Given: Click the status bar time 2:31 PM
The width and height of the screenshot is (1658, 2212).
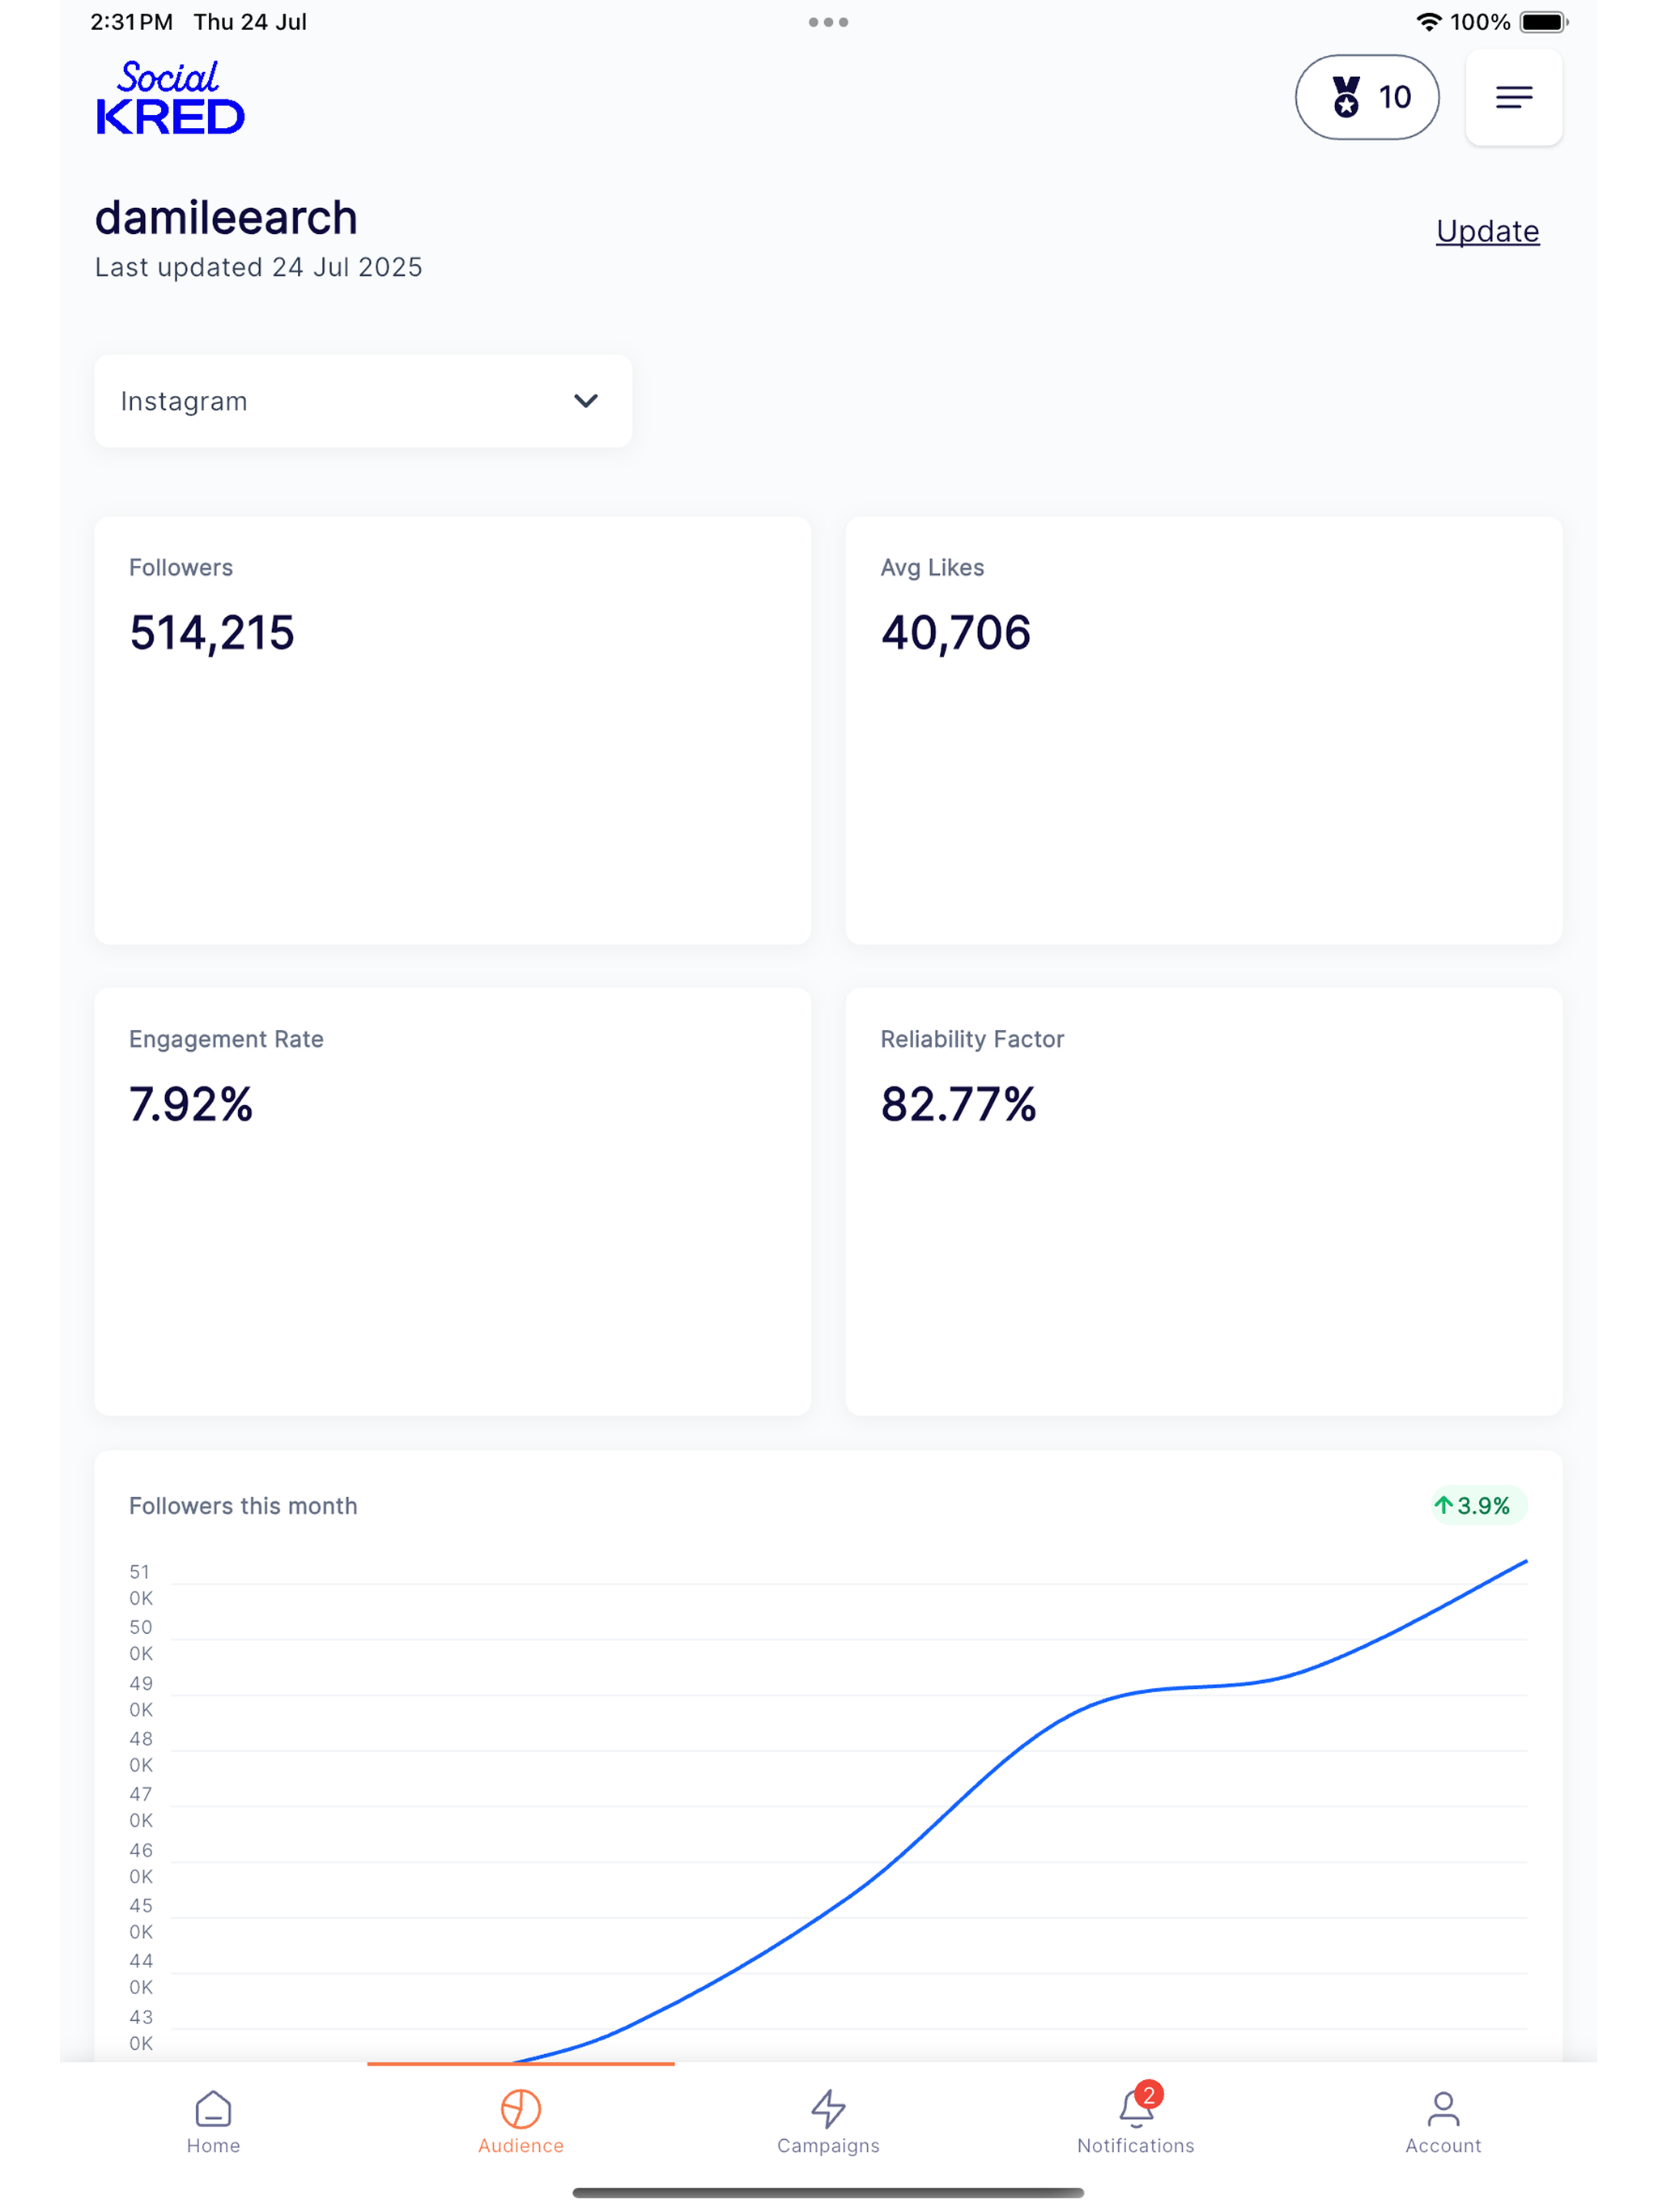Looking at the screenshot, I should pos(131,22).
